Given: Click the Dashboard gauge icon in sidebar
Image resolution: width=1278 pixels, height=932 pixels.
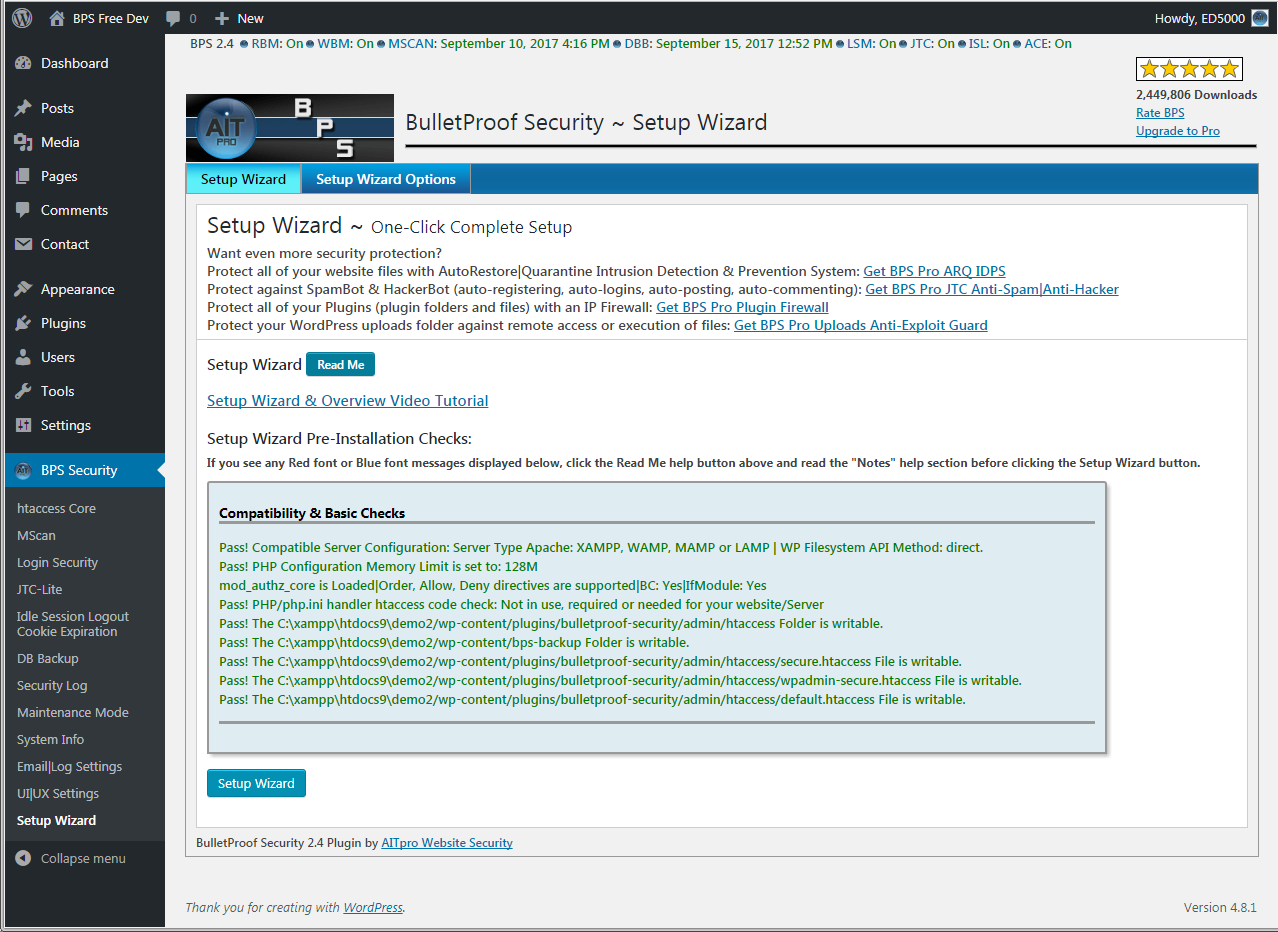Looking at the screenshot, I should point(23,63).
